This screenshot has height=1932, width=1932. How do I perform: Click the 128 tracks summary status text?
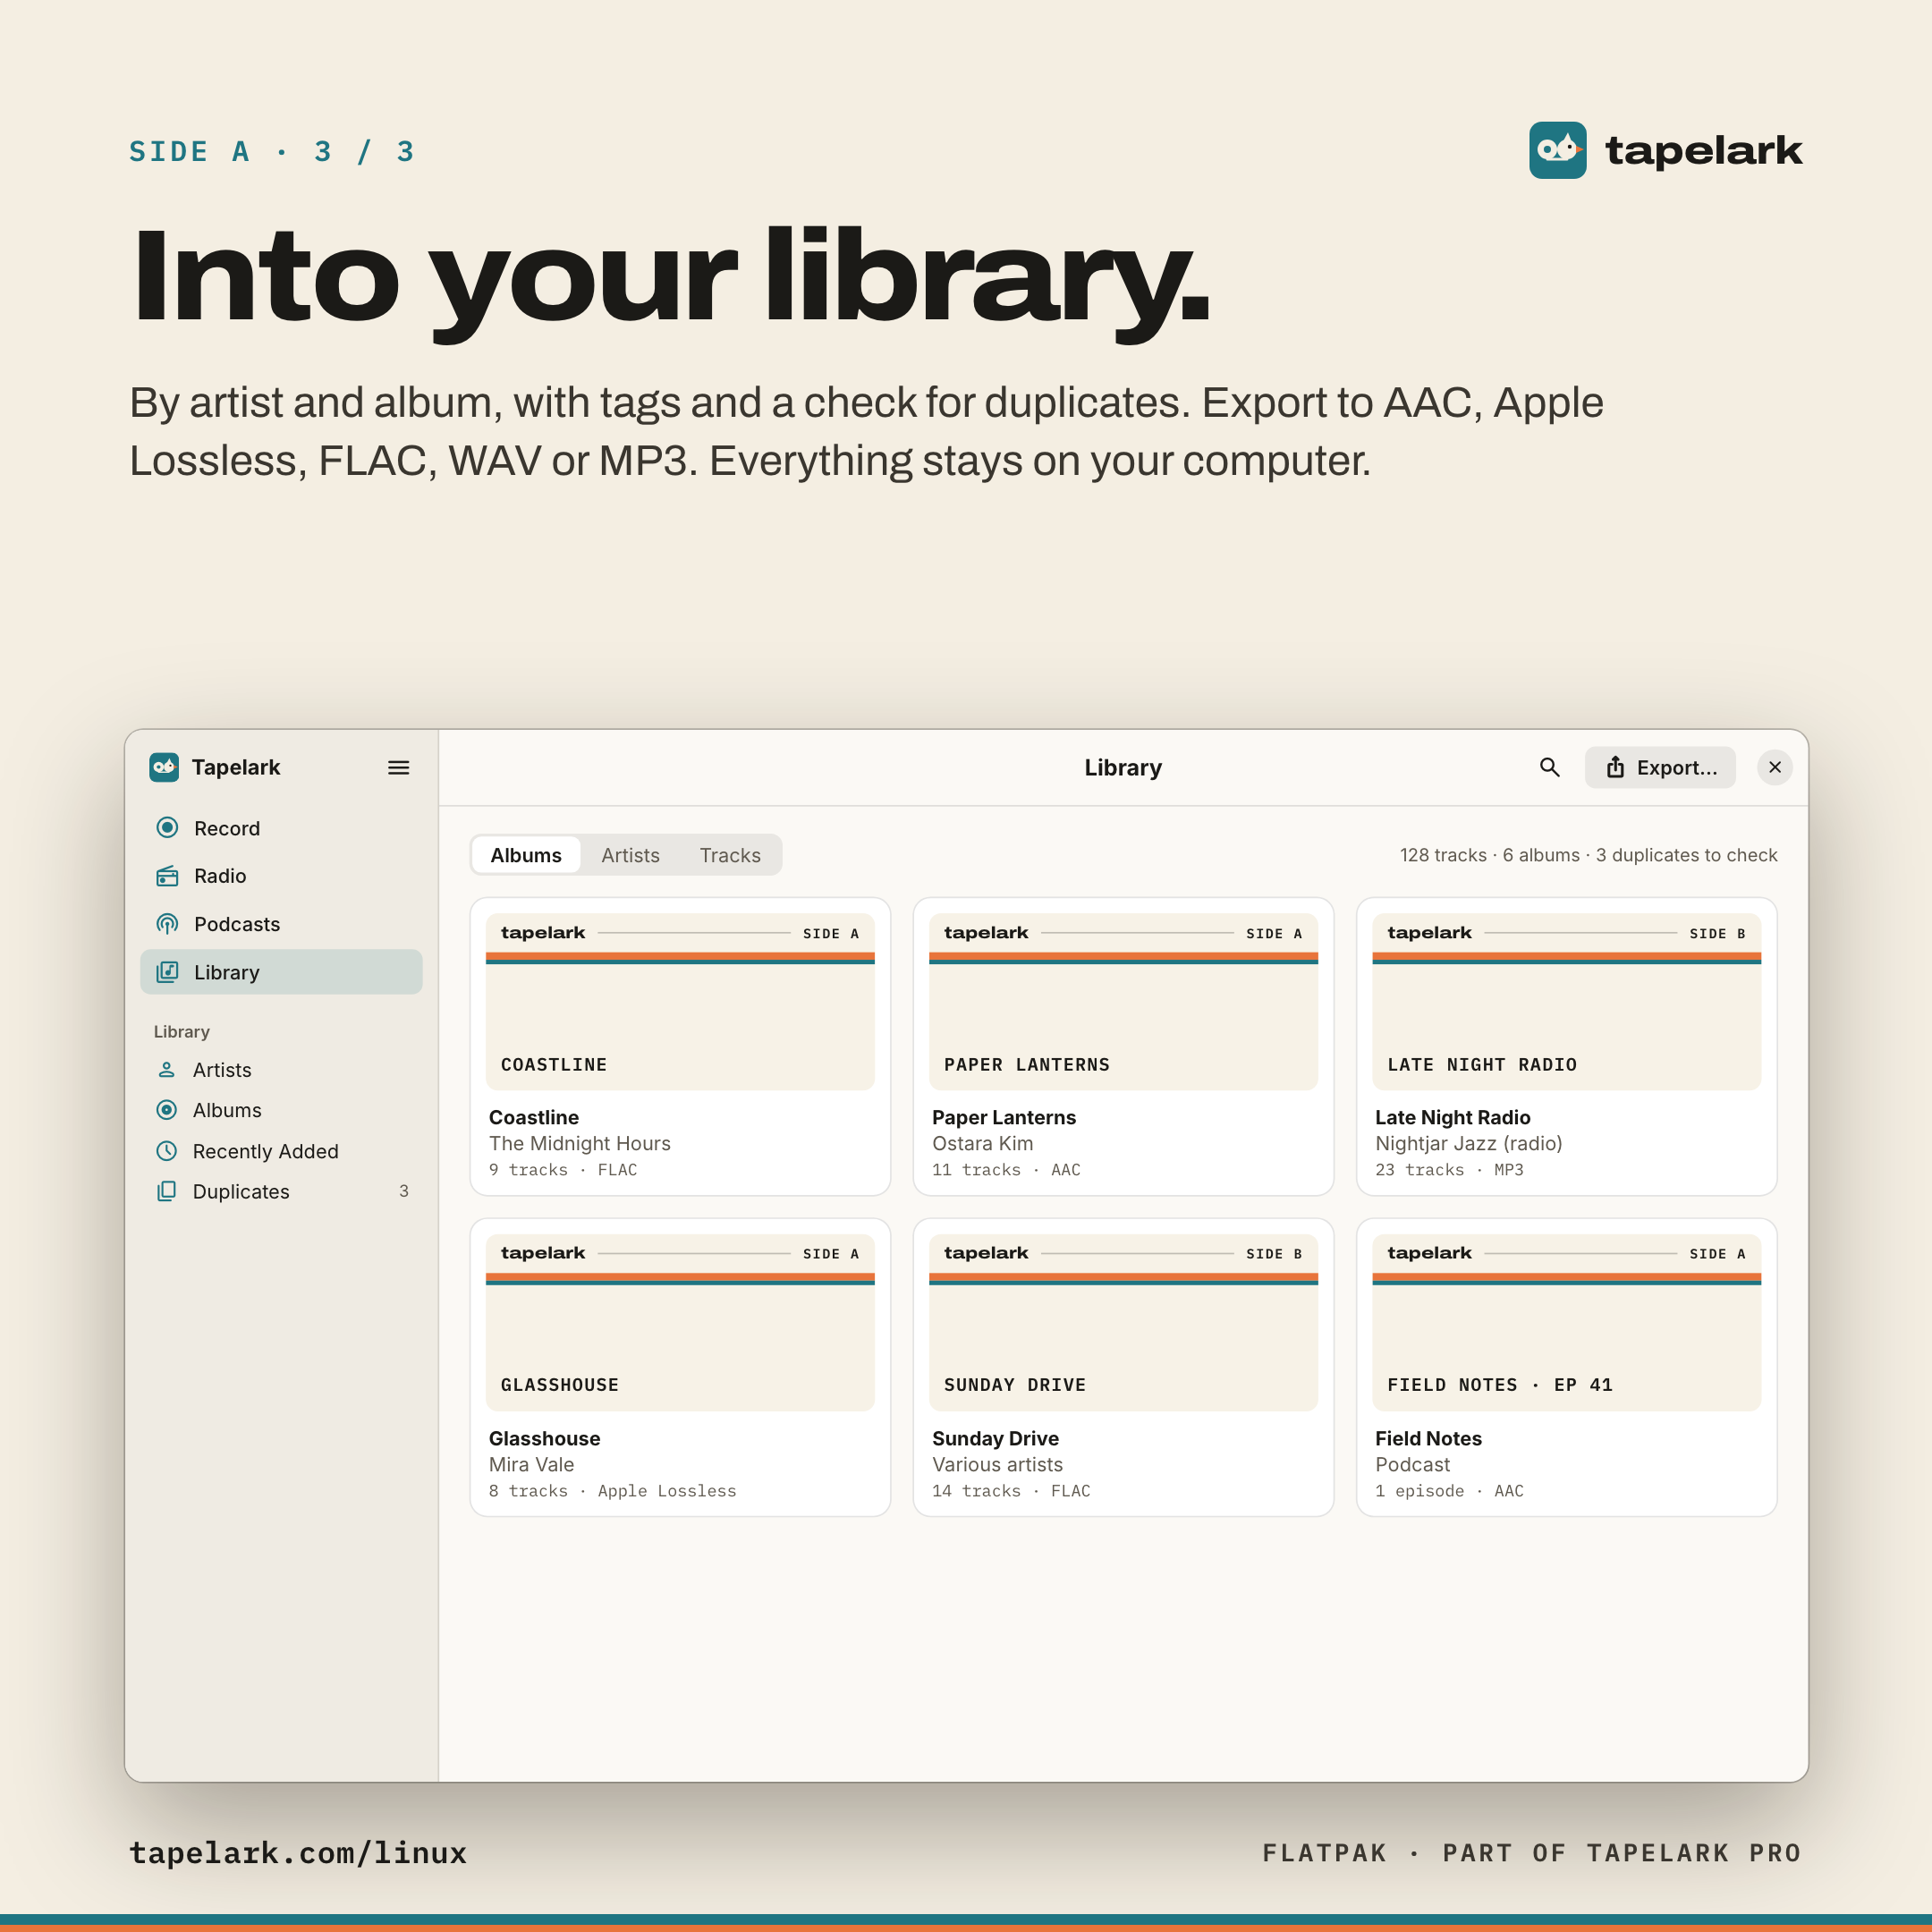(1588, 855)
